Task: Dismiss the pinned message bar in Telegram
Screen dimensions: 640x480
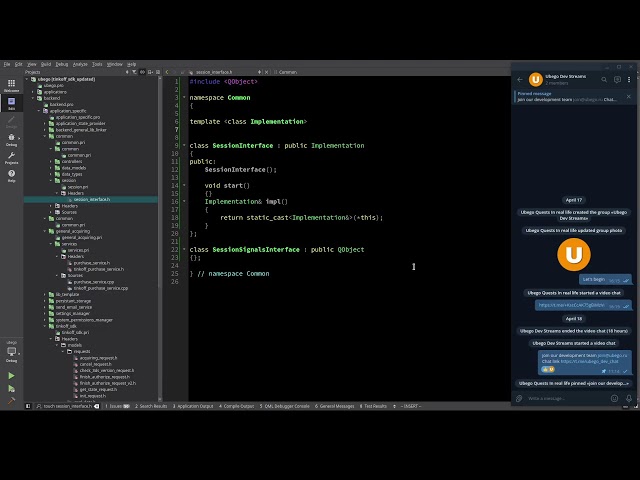Action: tap(629, 96)
